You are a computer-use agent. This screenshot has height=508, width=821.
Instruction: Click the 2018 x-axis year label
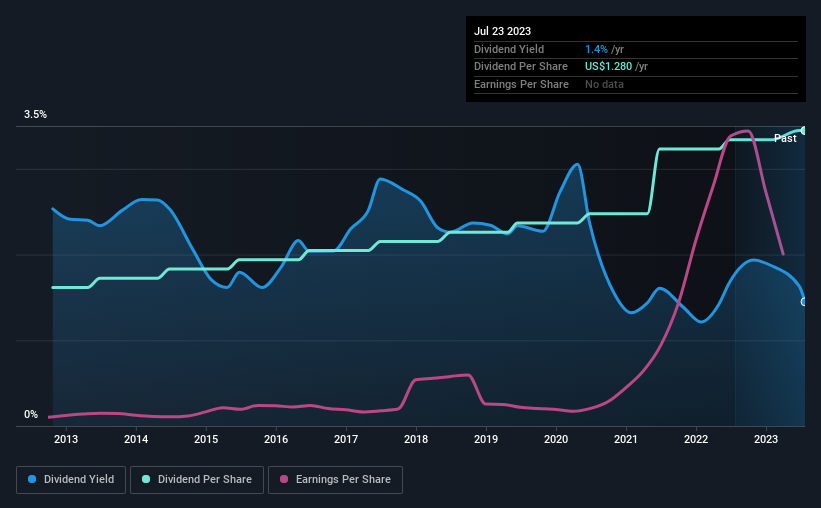click(416, 439)
